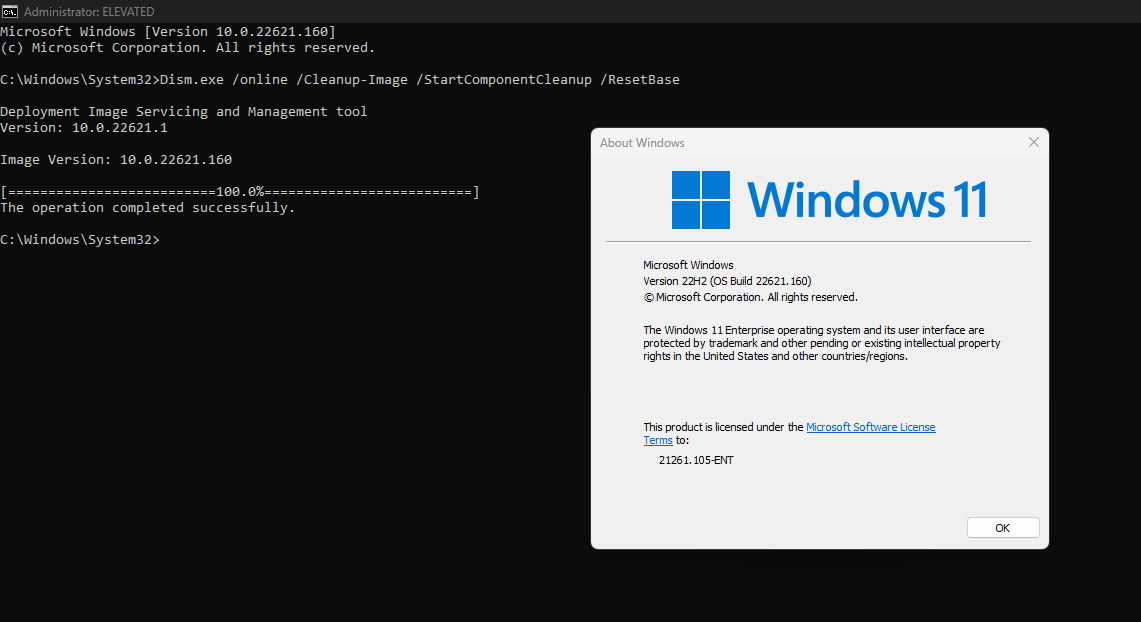Click the Windows 11 Enterprise trademark paragraph

[822, 343]
